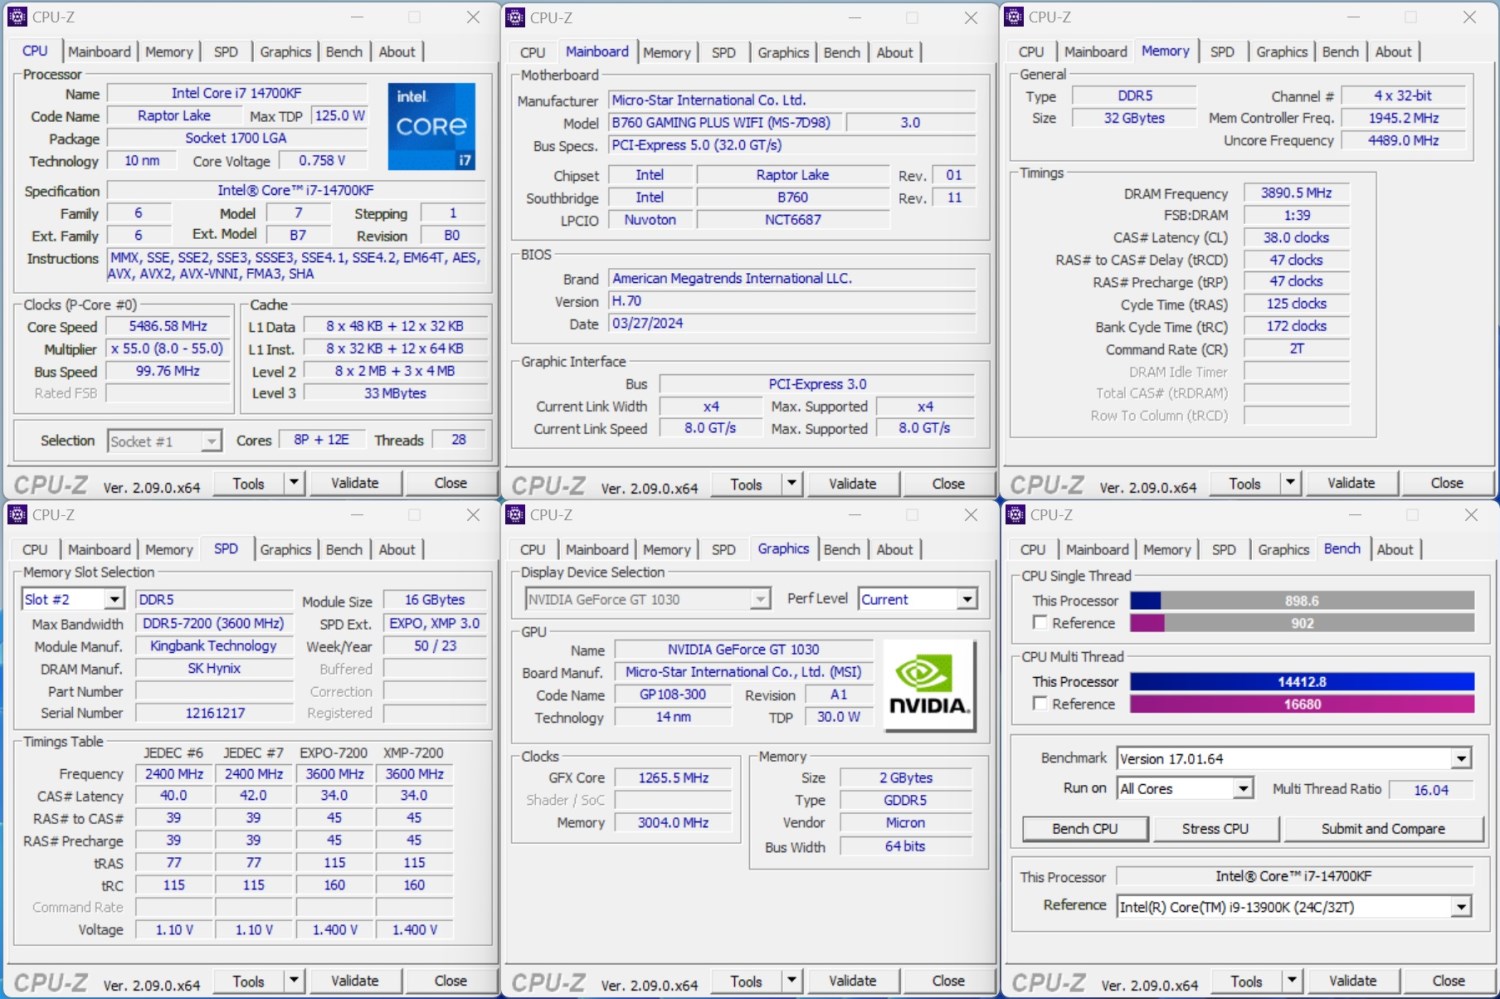The height and width of the screenshot is (999, 1500).
Task: Open the SPD tab in Memory window
Action: (1222, 52)
